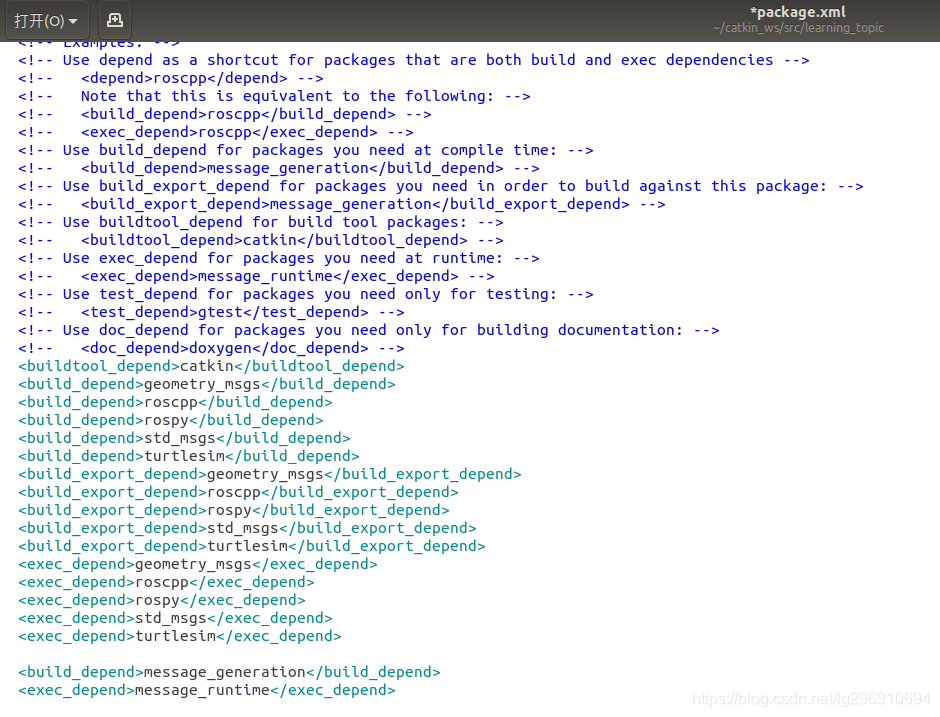Click 'build against this package' comment
This screenshot has width=940, height=717.
click(441, 186)
